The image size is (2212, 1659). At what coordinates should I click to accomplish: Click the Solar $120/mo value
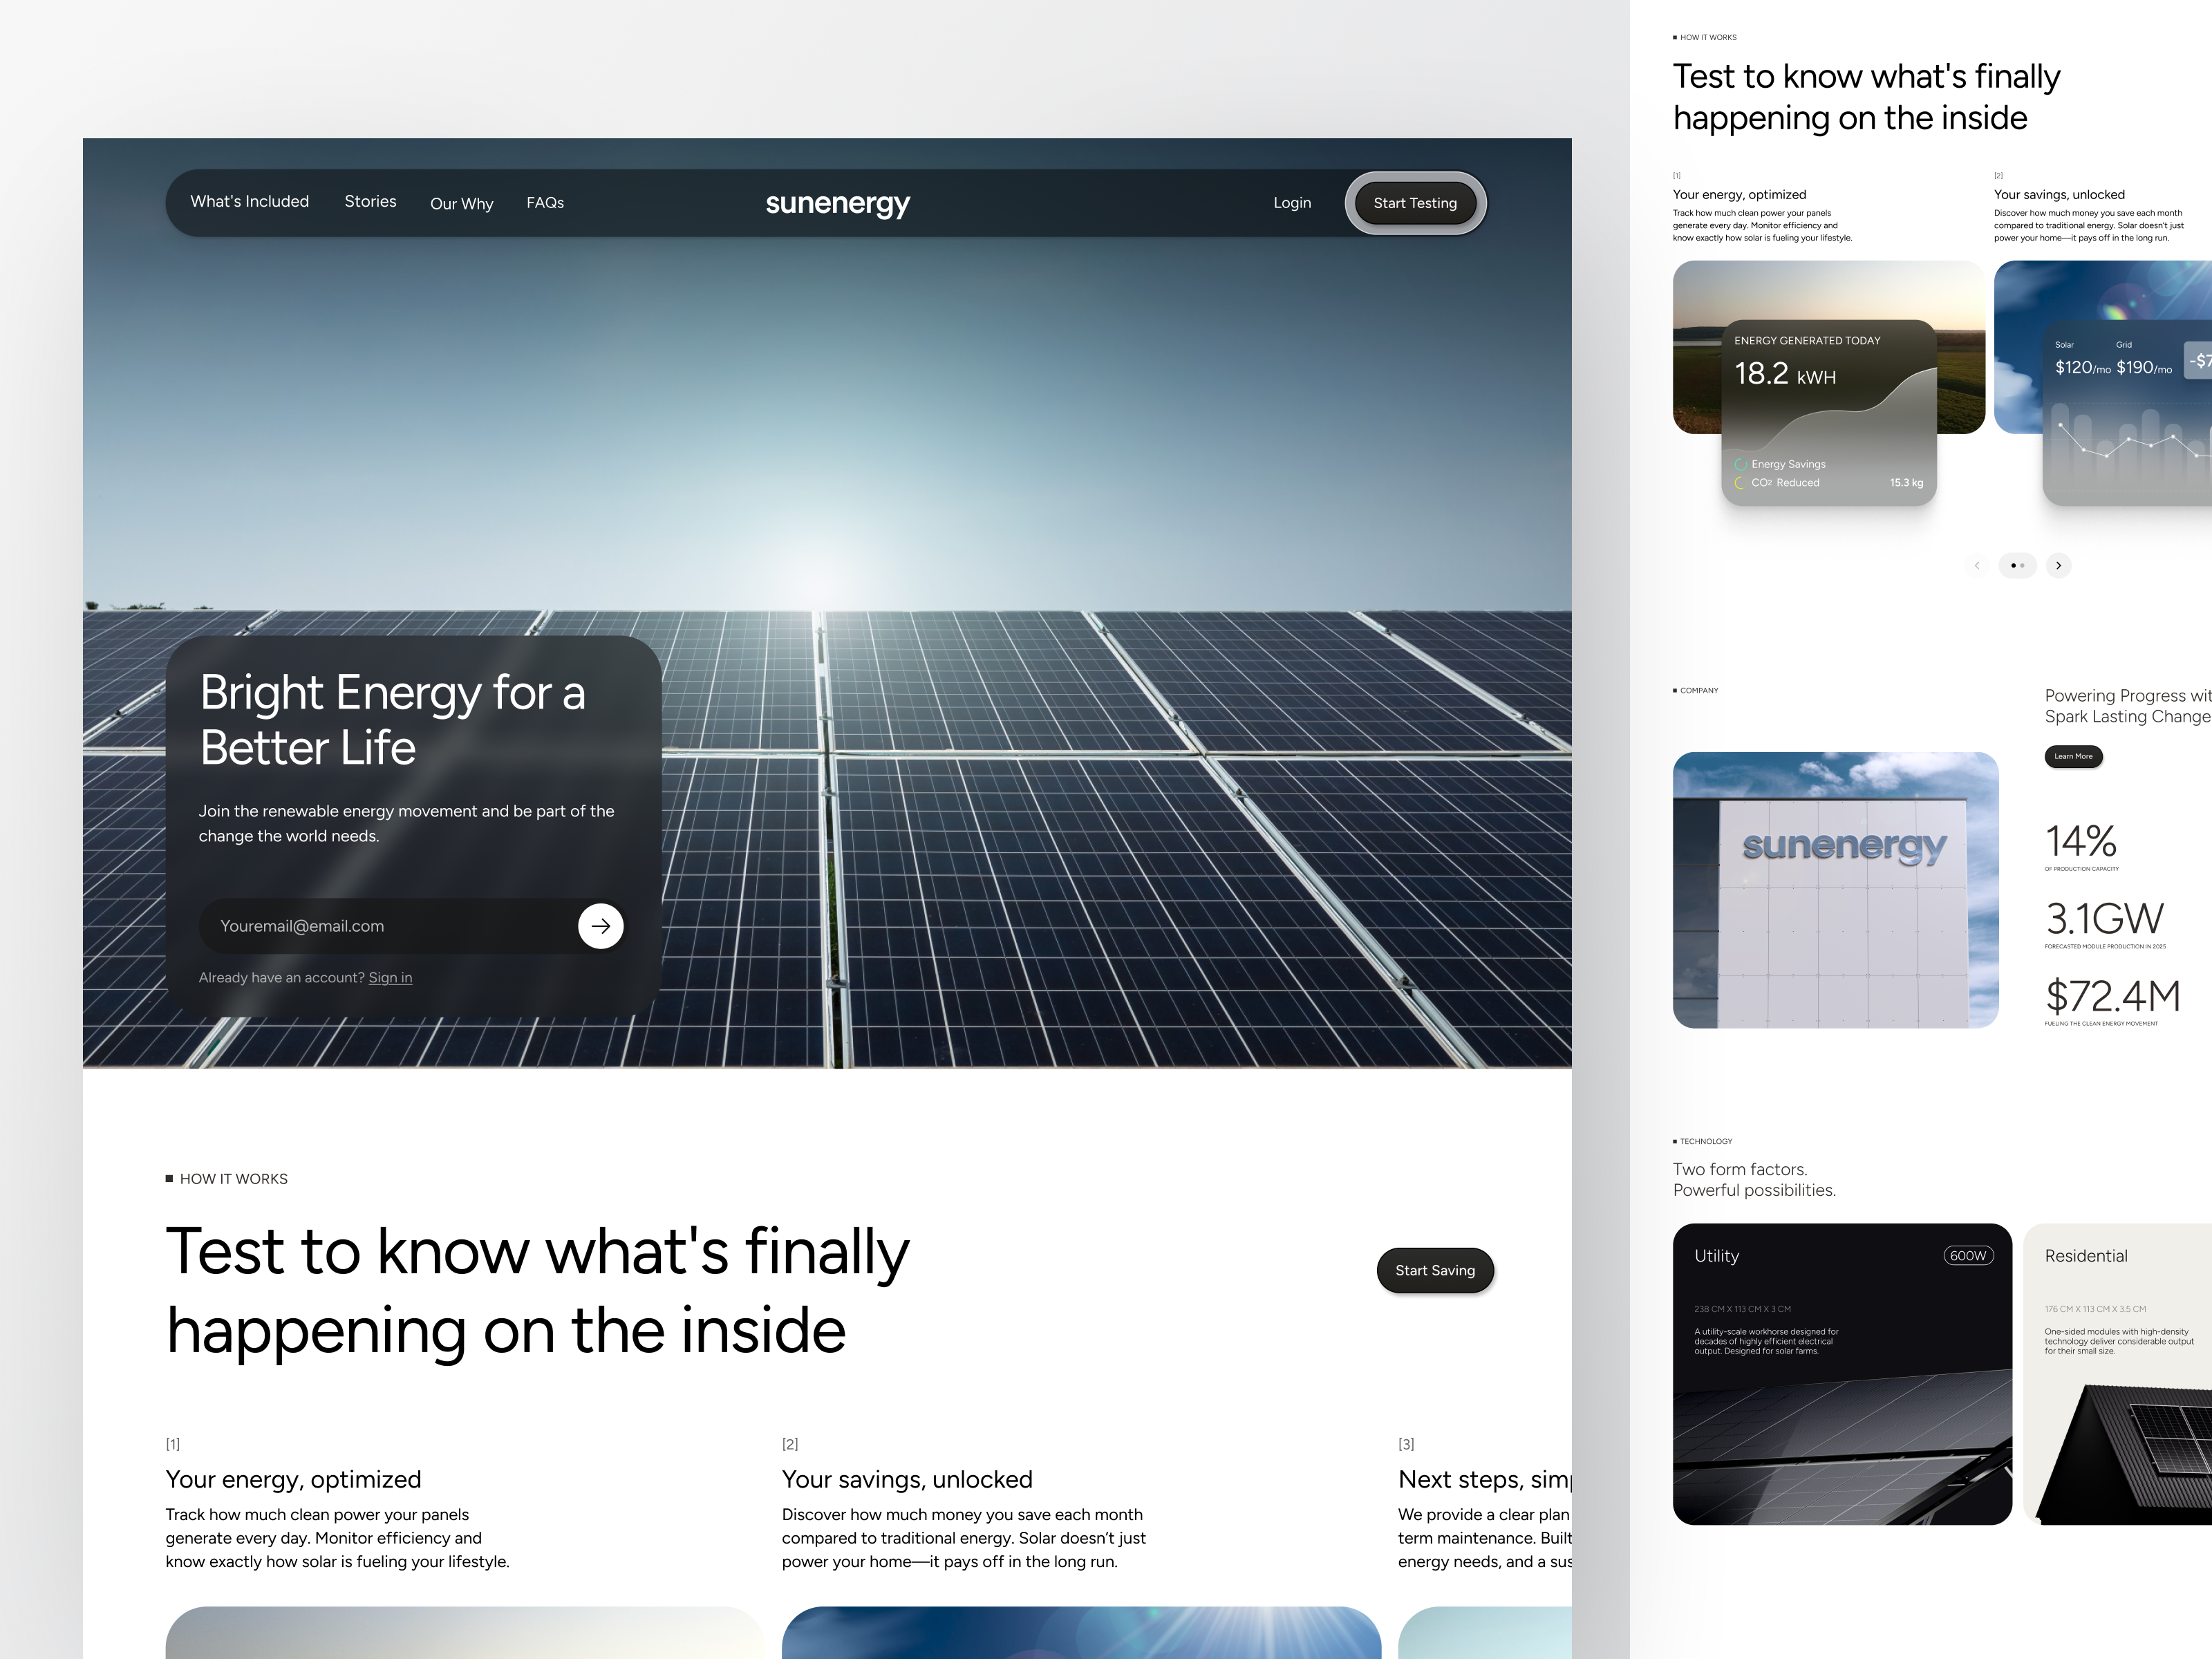coord(2082,367)
